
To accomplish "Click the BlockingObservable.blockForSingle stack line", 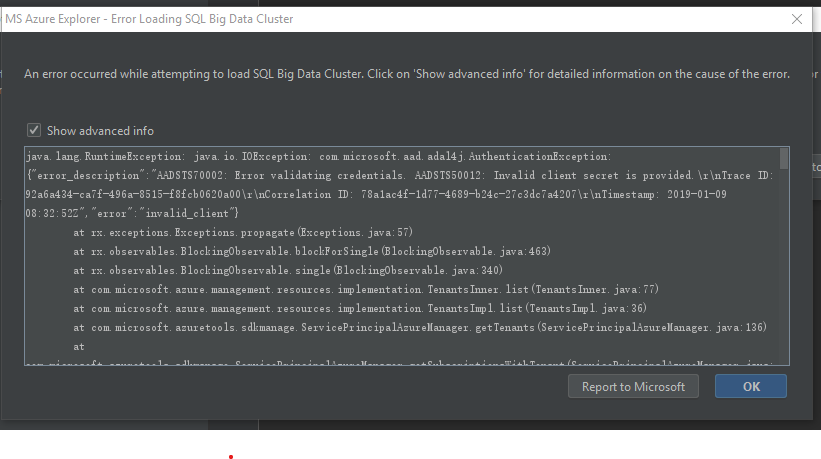I will [x=312, y=251].
